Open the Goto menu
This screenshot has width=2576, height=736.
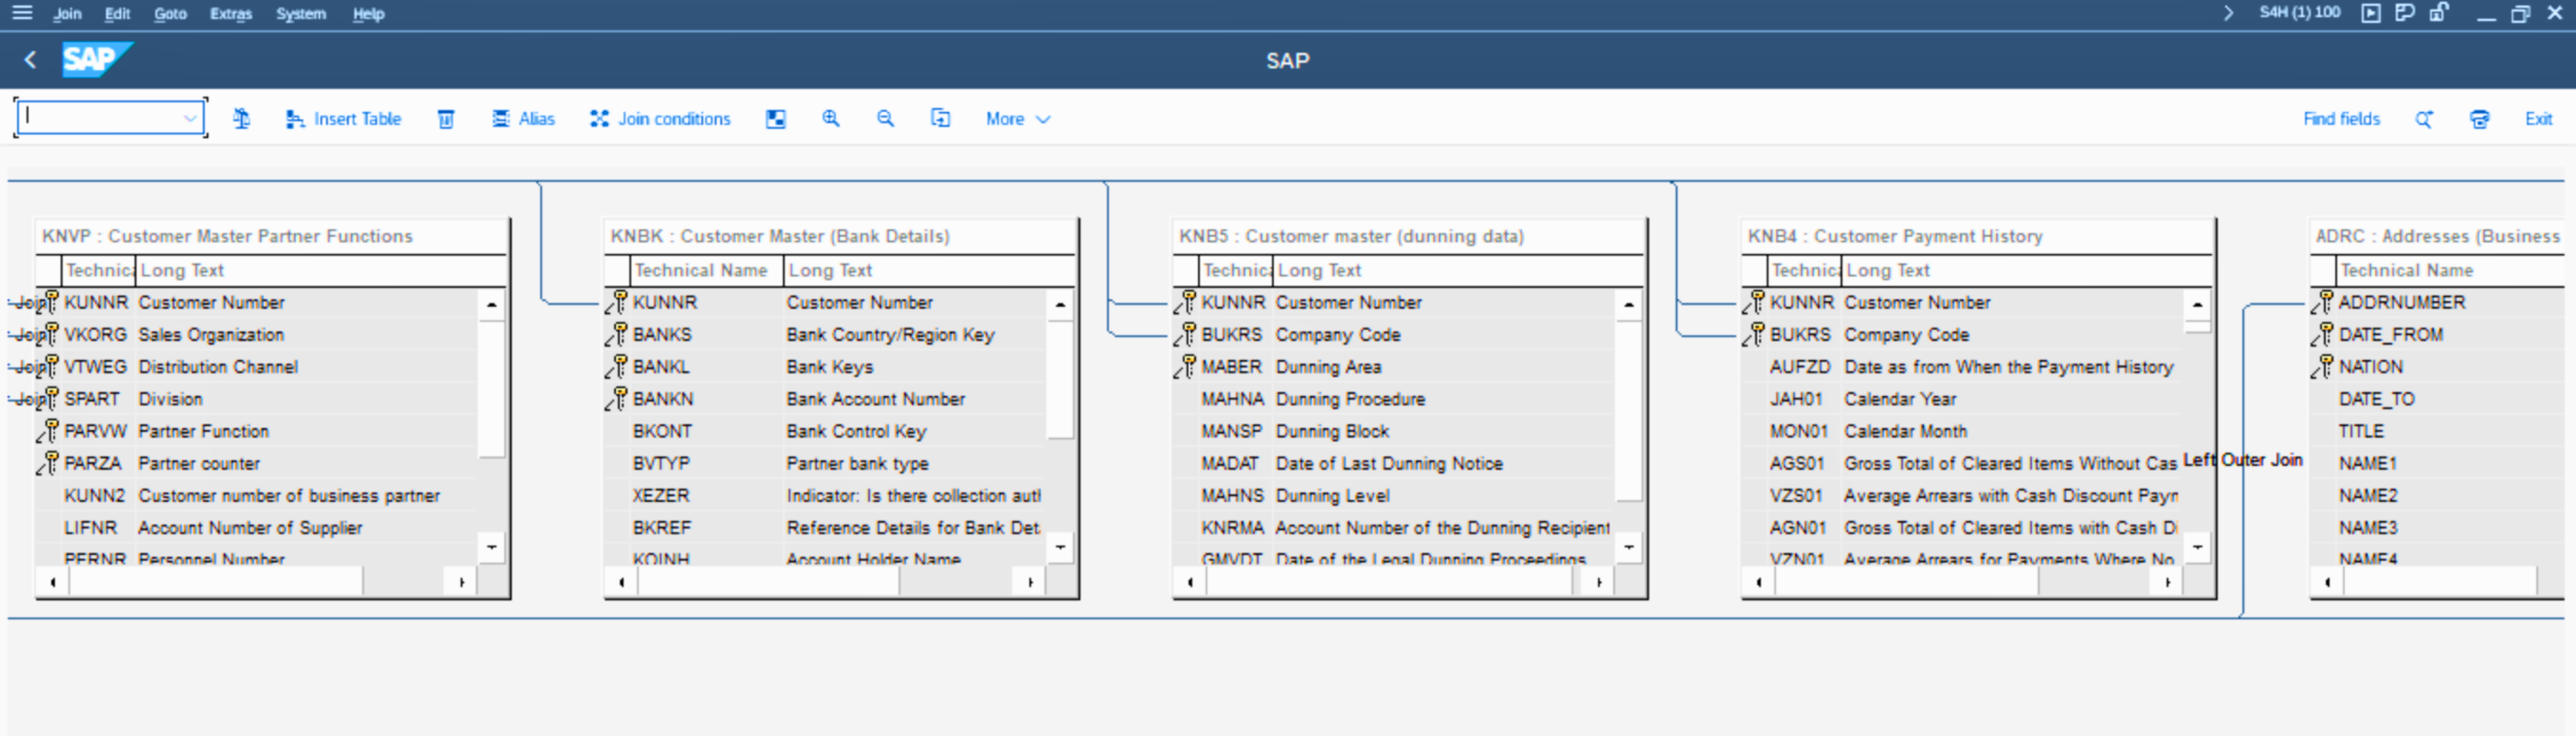click(170, 14)
